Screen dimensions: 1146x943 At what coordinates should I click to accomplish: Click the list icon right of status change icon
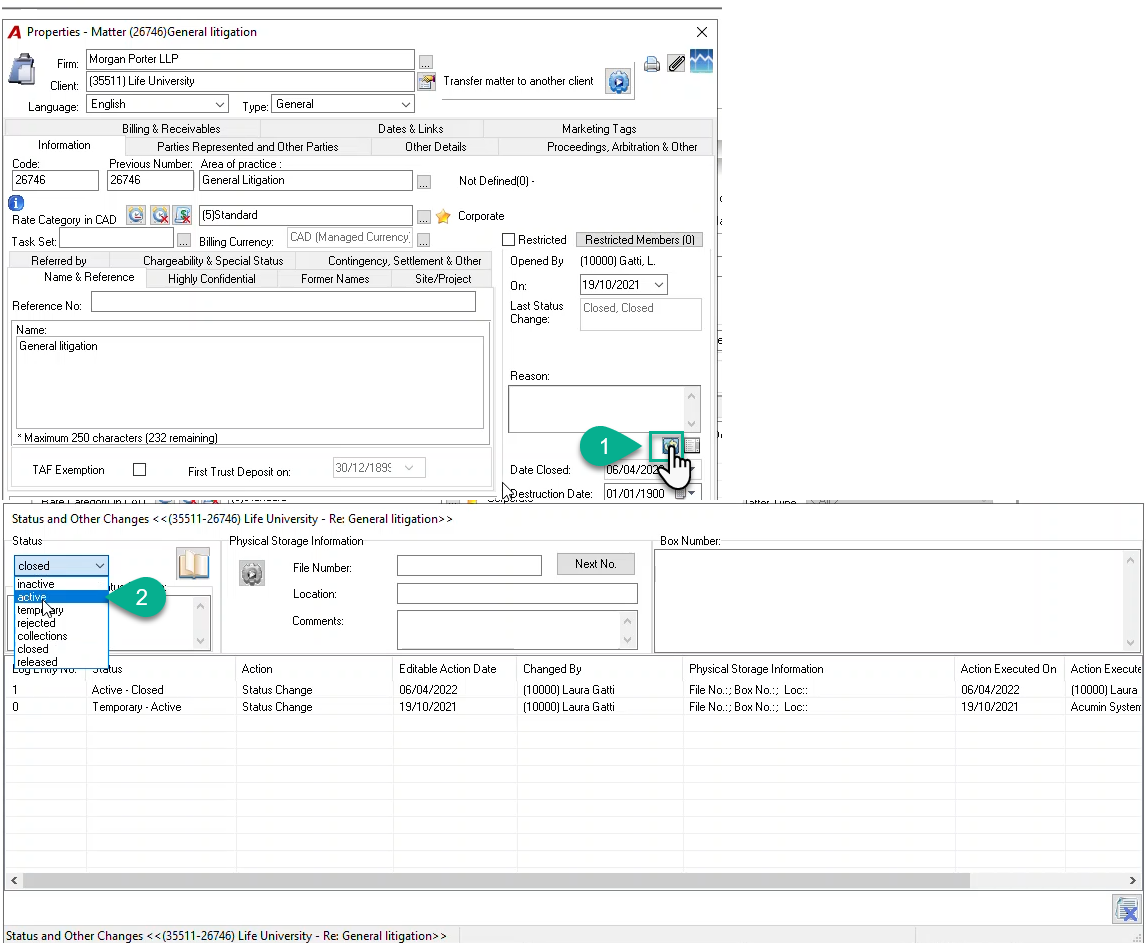(692, 445)
